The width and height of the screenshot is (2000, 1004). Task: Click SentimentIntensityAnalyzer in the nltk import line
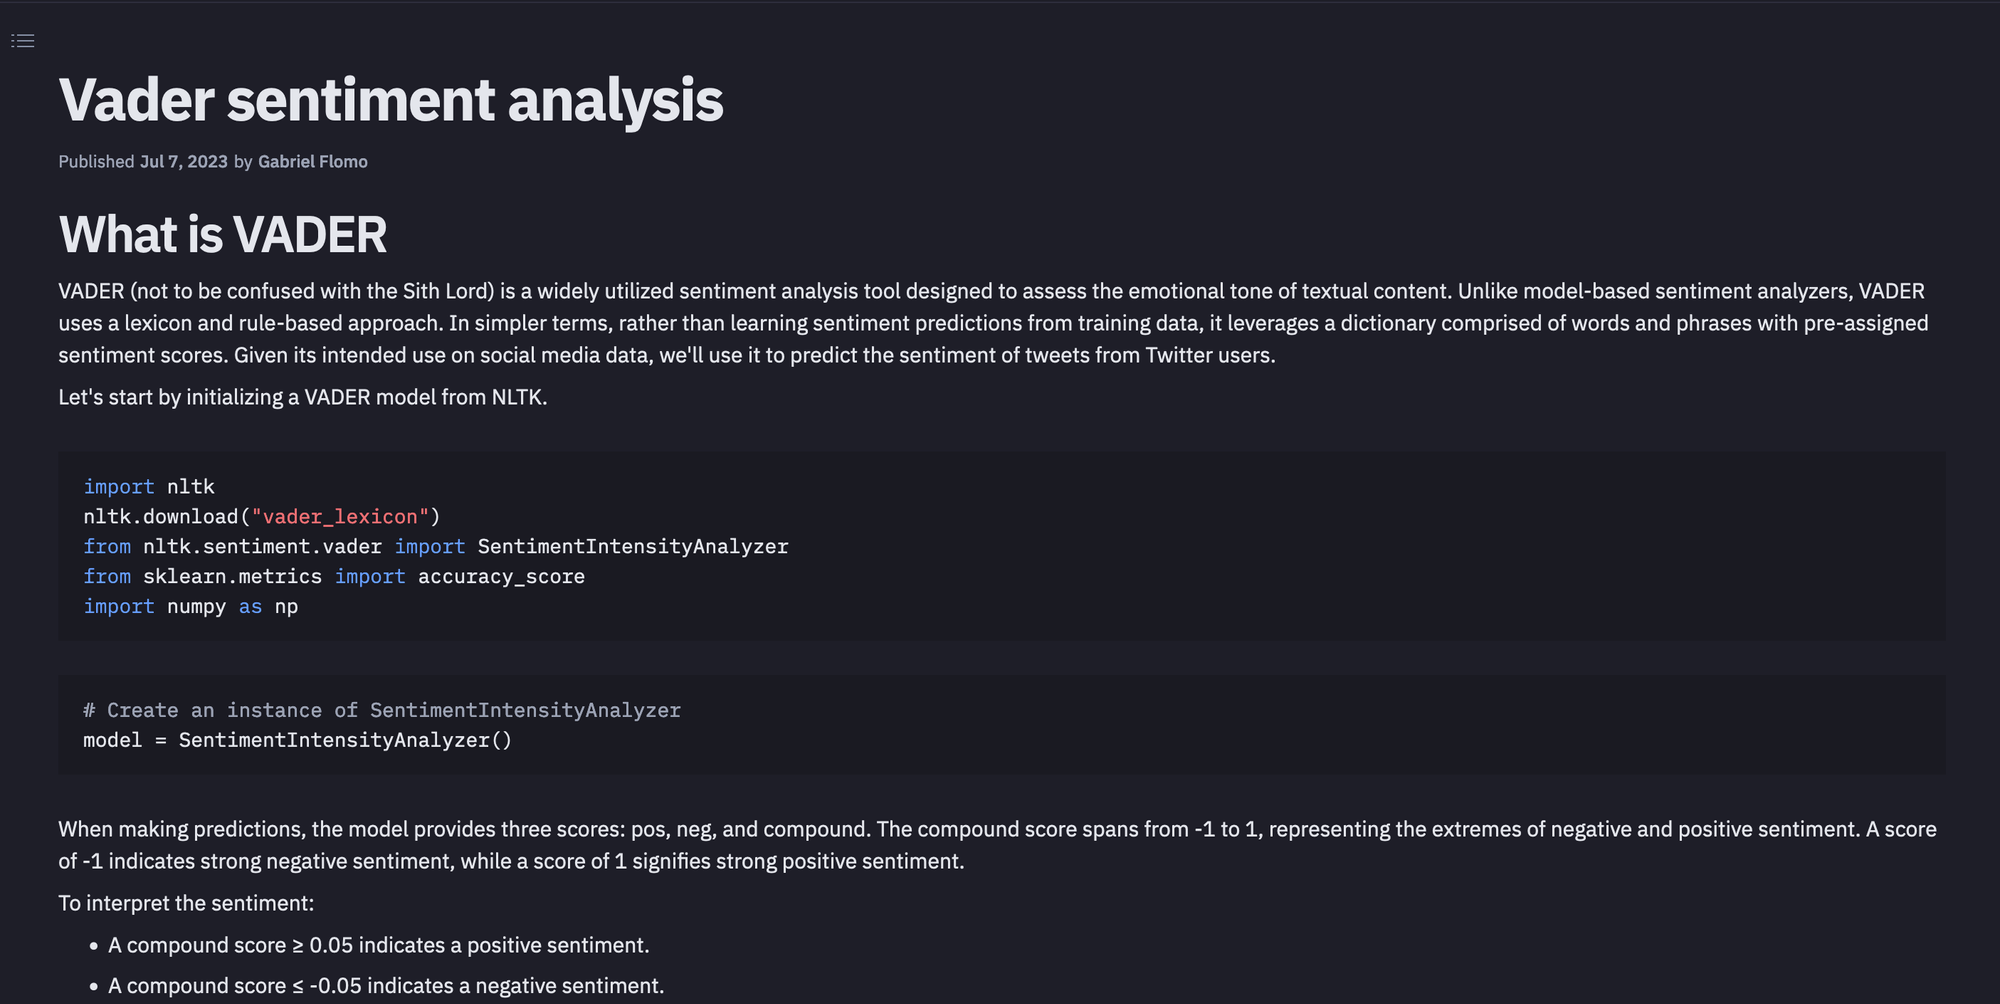(632, 547)
